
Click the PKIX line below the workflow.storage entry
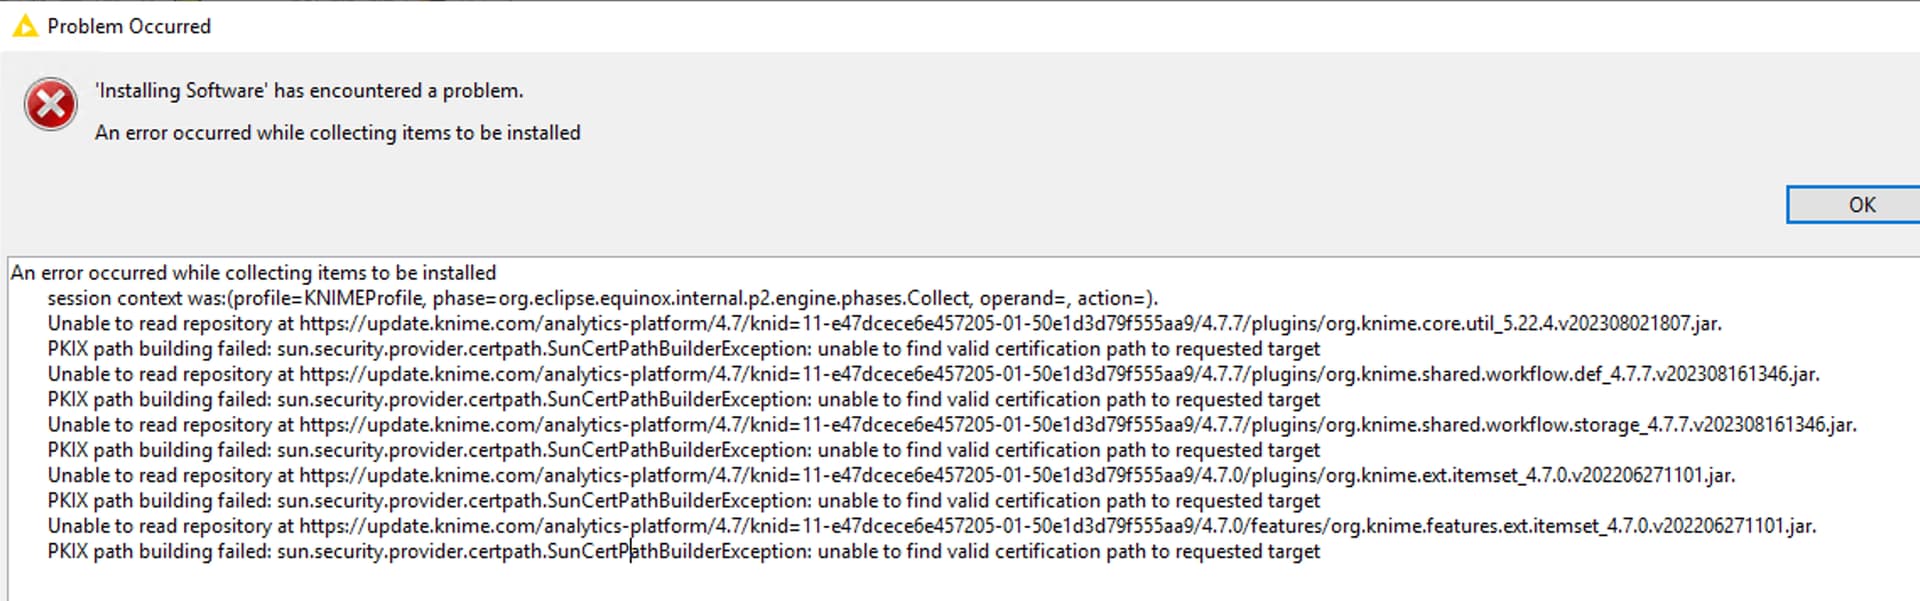tap(683, 451)
